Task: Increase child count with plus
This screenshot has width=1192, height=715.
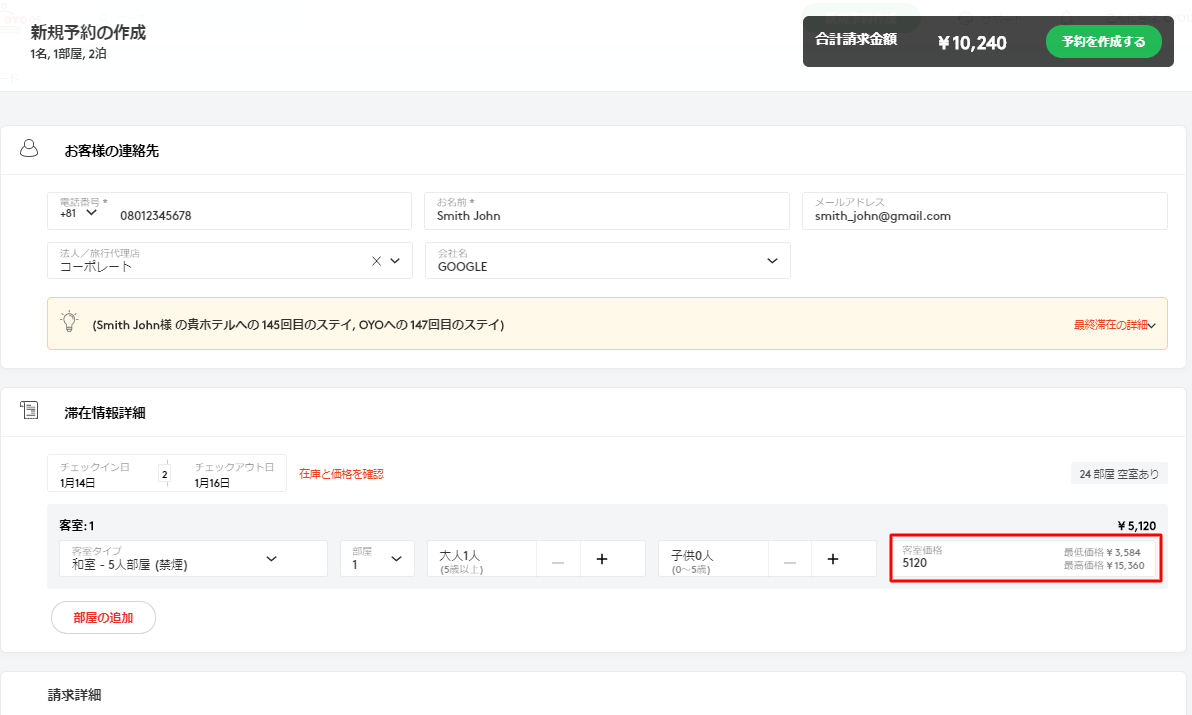Action: 833,559
